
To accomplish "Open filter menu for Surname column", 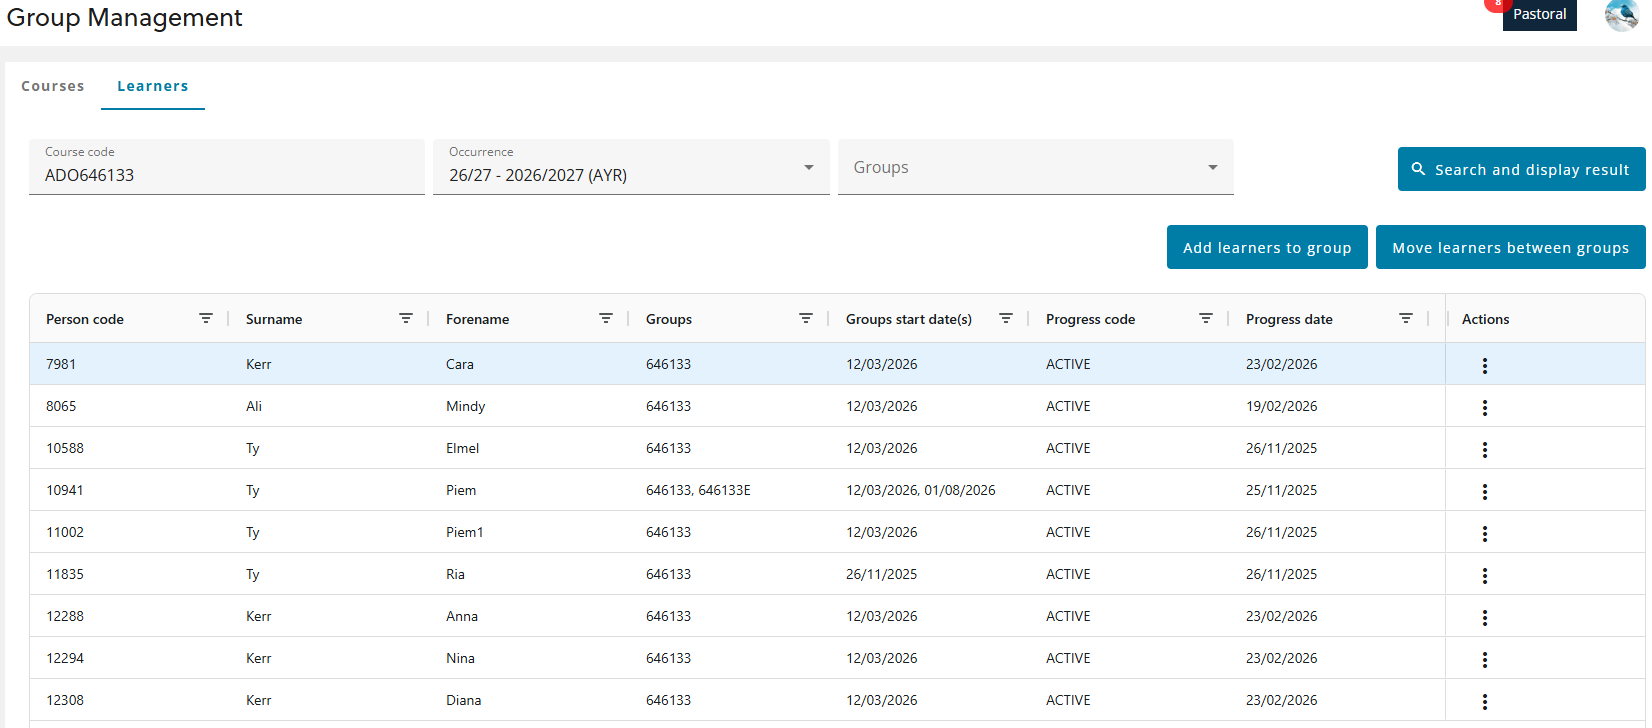I will coord(406,319).
